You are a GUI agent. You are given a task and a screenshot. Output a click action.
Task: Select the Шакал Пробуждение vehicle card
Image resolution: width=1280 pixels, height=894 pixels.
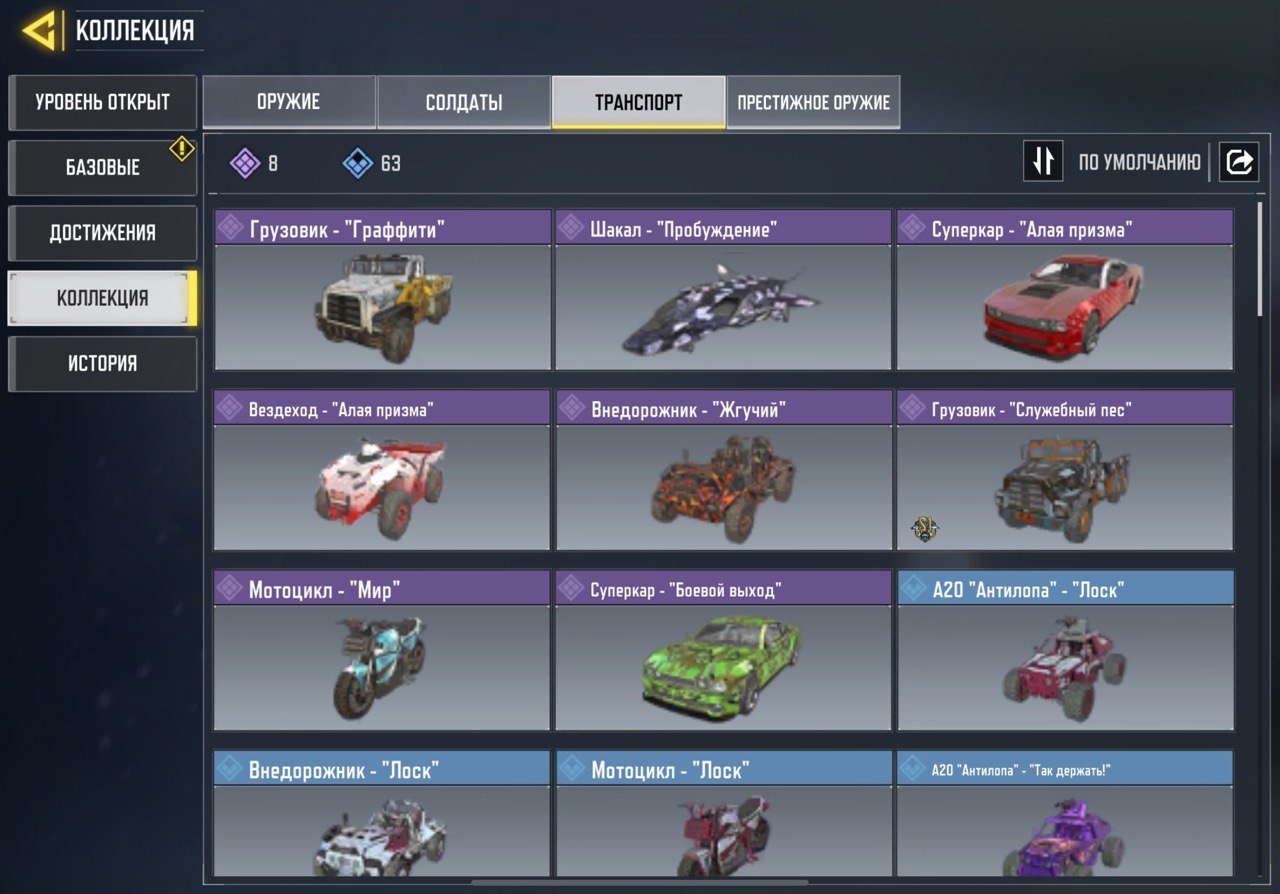(x=723, y=290)
